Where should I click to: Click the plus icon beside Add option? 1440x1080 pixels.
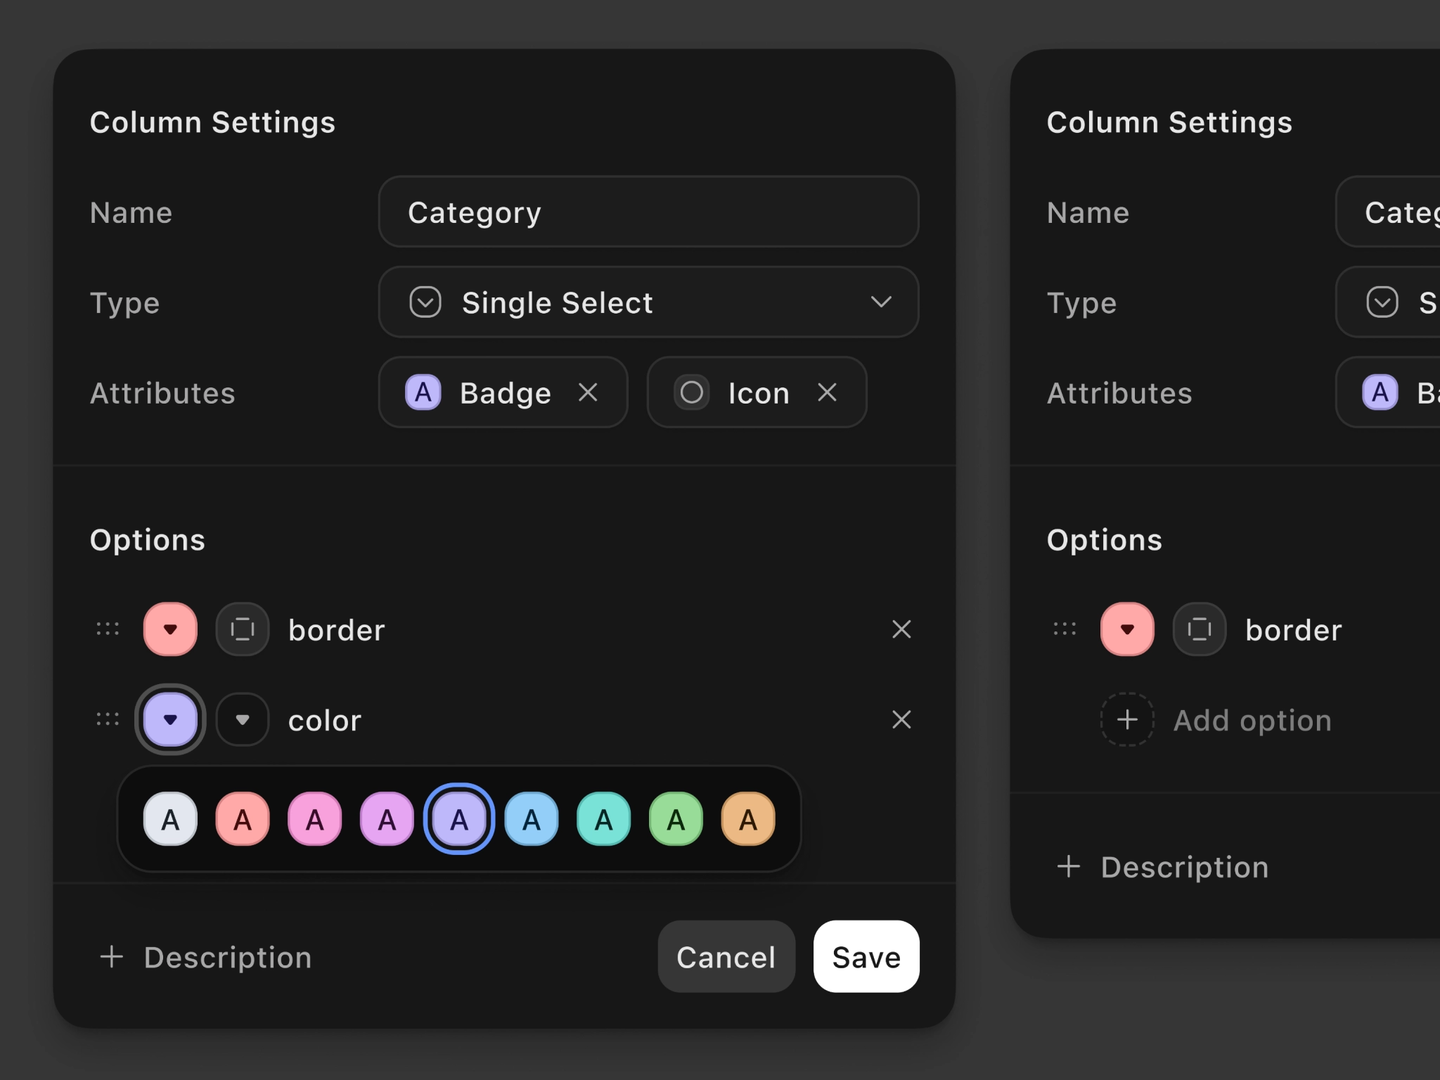click(1127, 719)
